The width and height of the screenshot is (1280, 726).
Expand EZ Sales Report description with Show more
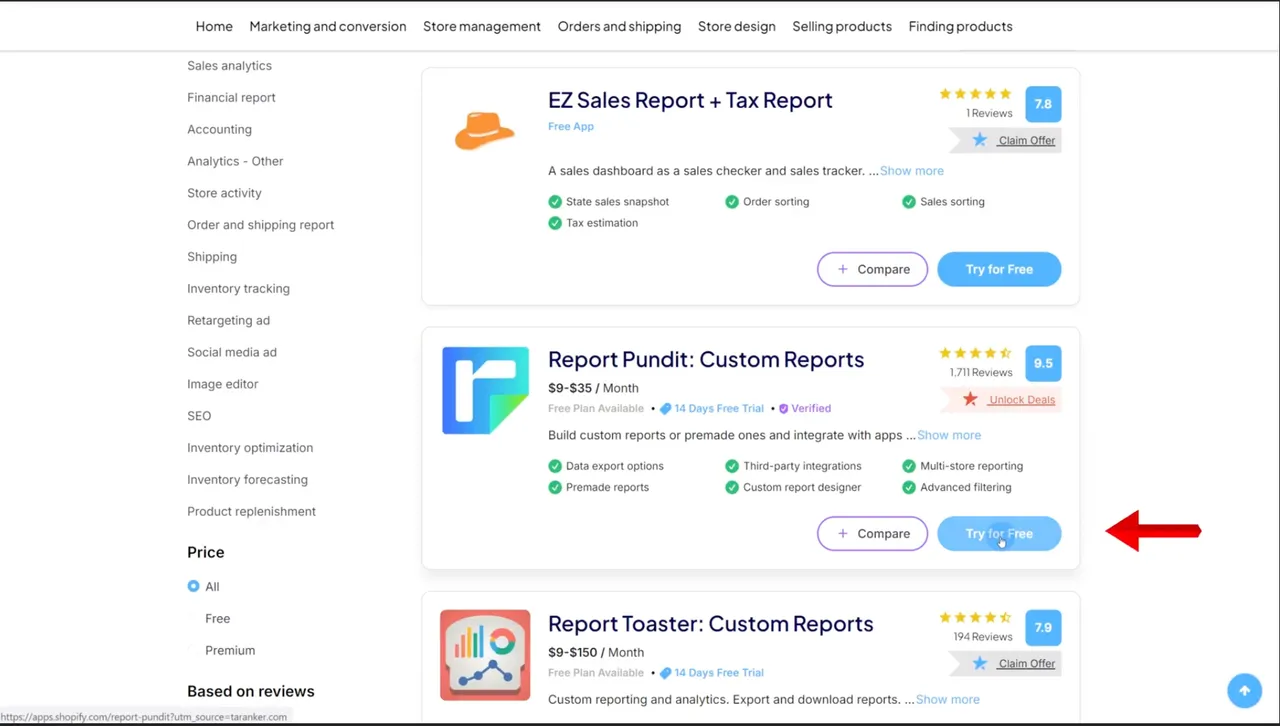[x=911, y=171]
